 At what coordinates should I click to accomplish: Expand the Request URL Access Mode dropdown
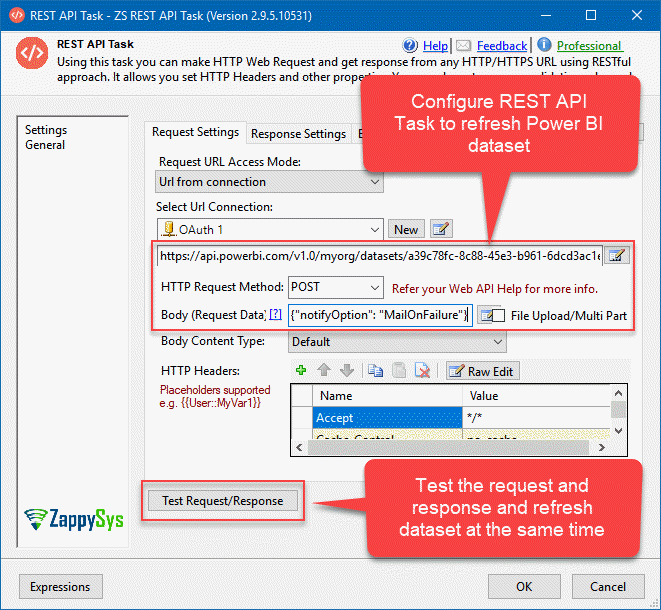[374, 182]
